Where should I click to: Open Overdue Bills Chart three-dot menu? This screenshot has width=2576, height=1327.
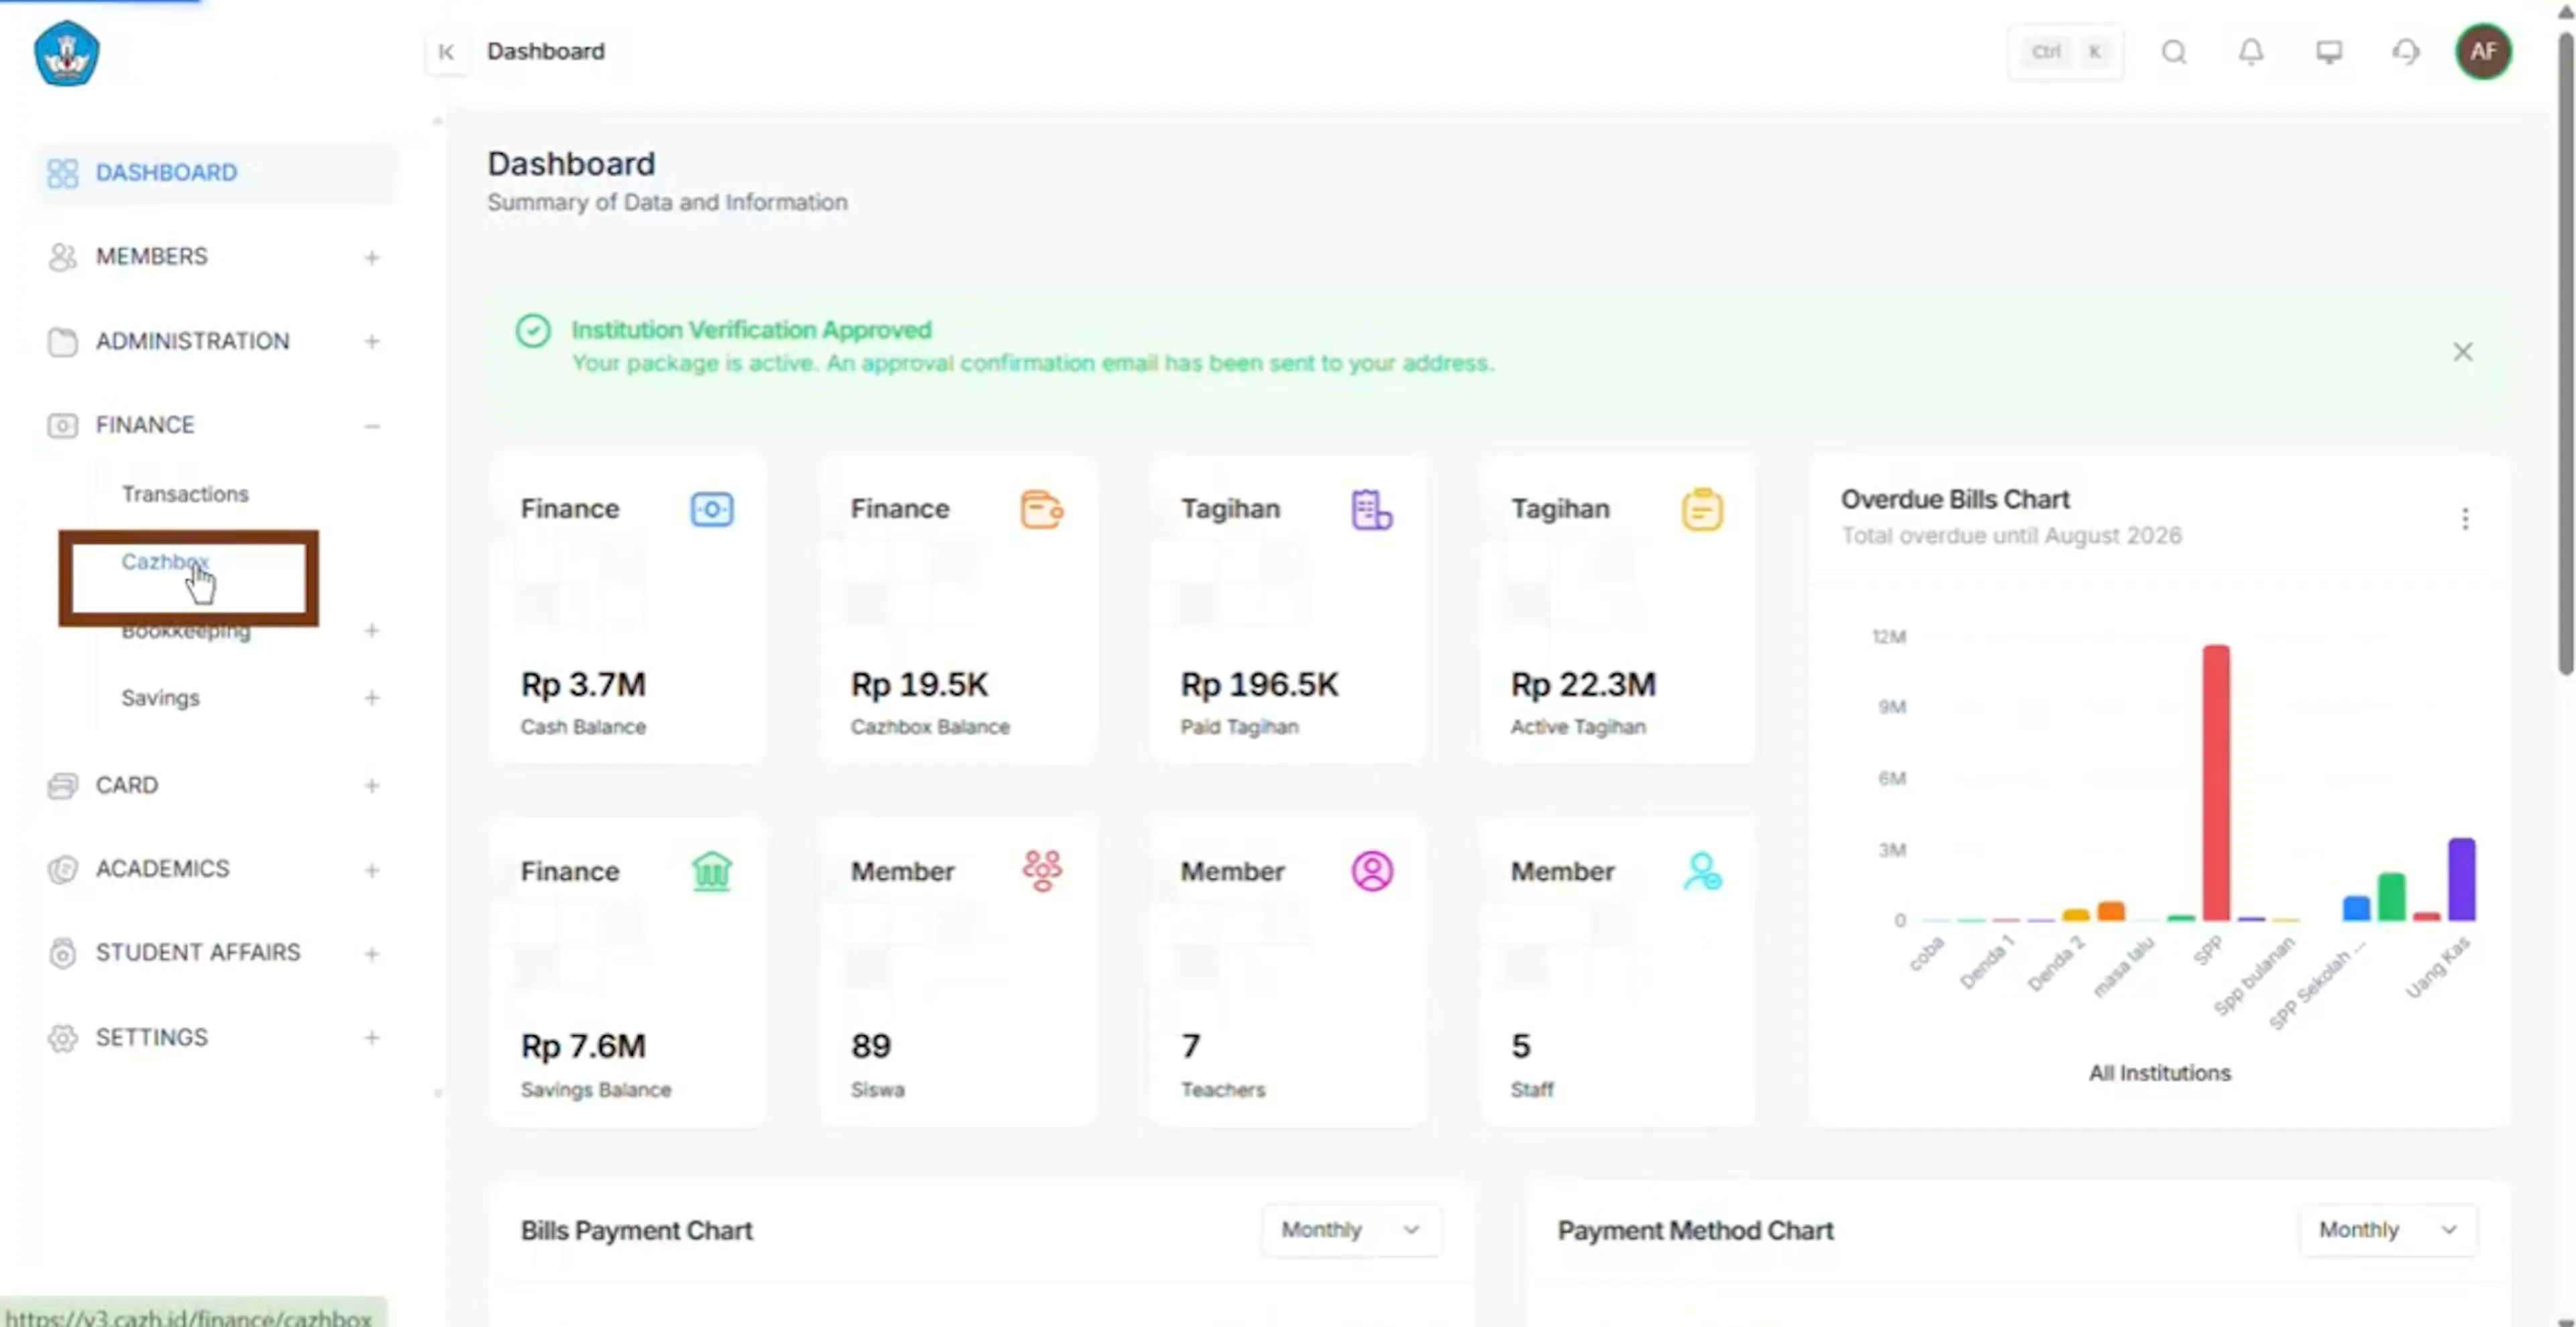2465,518
